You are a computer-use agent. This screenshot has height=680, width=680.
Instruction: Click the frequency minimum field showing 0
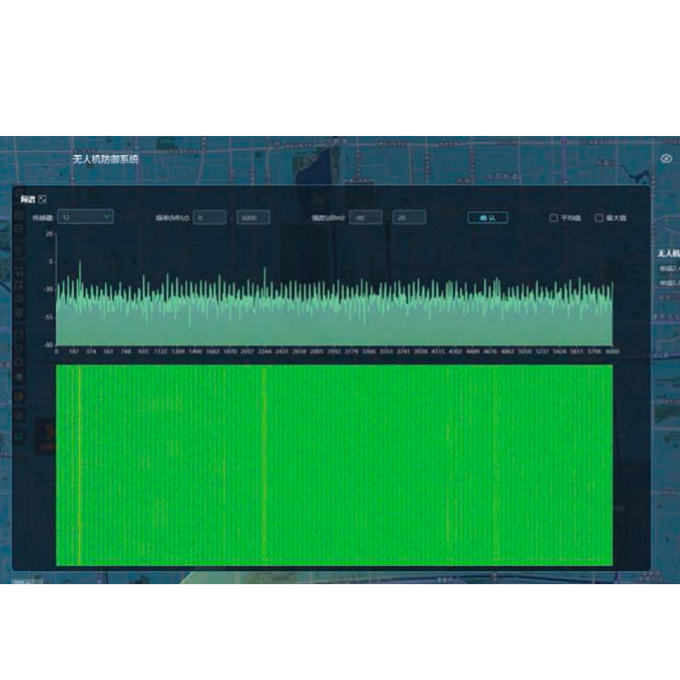tap(208, 217)
